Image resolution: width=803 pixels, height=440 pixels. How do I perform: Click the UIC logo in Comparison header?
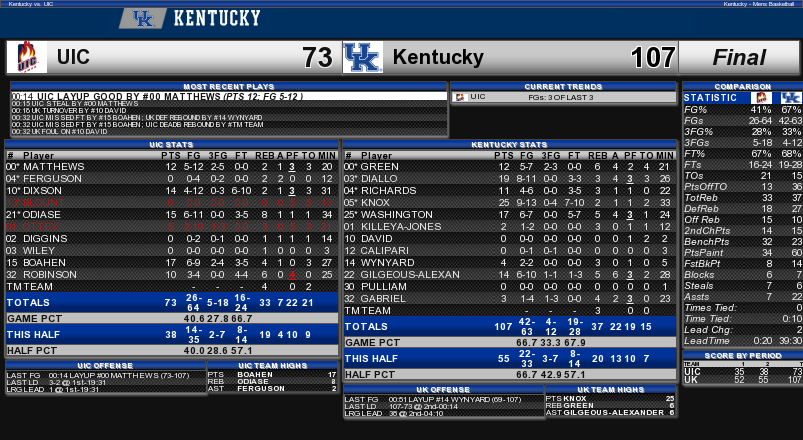point(762,97)
